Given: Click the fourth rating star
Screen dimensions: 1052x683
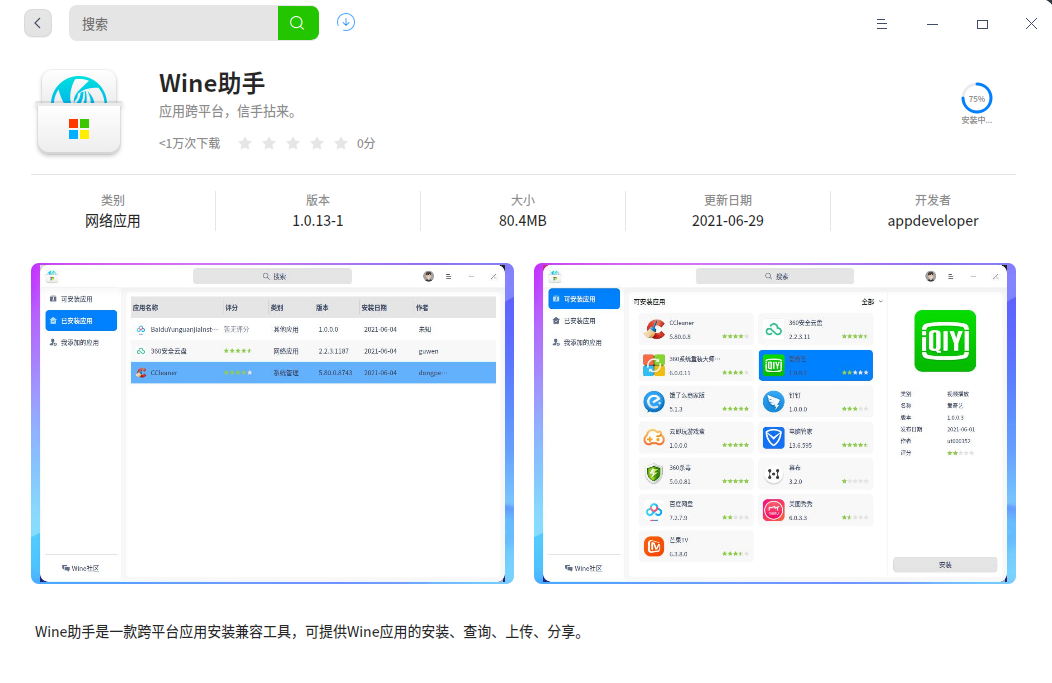Looking at the screenshot, I should 317,143.
